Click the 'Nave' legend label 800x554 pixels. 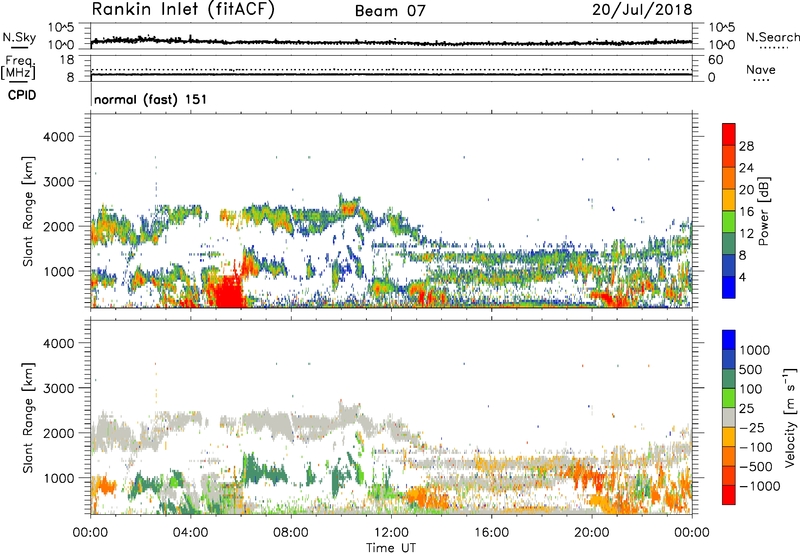click(x=761, y=69)
